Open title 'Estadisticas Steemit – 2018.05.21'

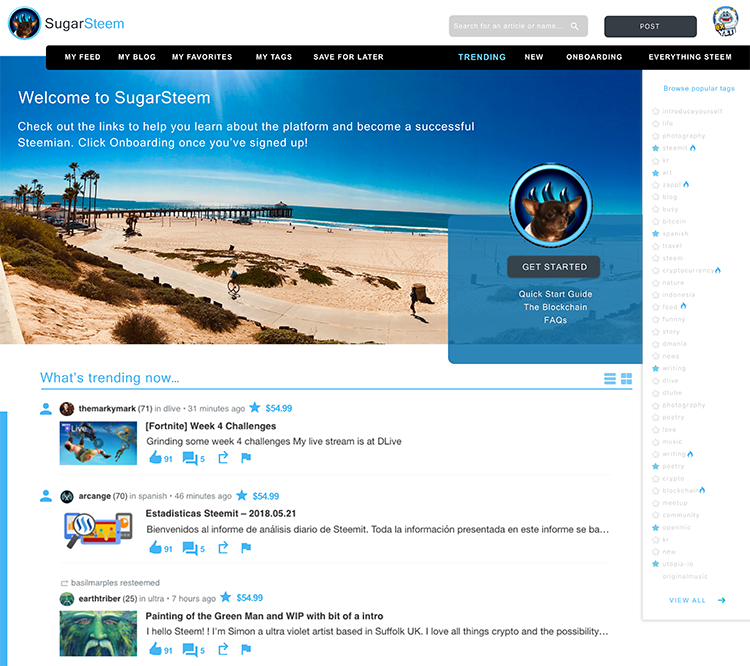click(x=221, y=513)
